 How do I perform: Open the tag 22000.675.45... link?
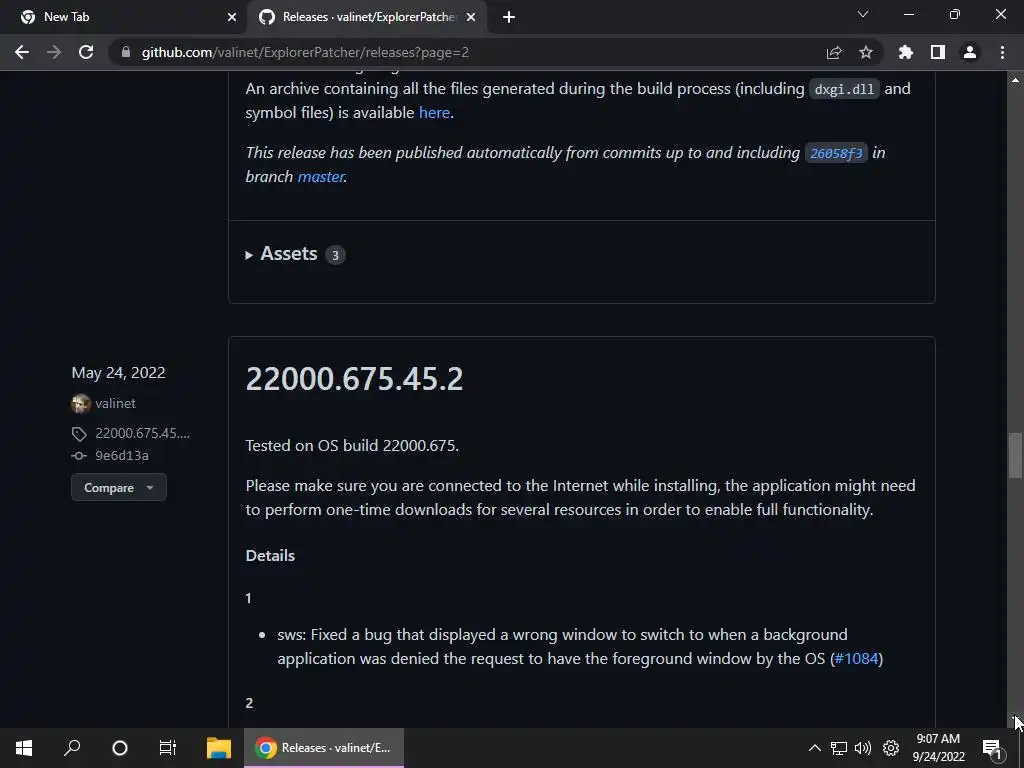(142, 433)
